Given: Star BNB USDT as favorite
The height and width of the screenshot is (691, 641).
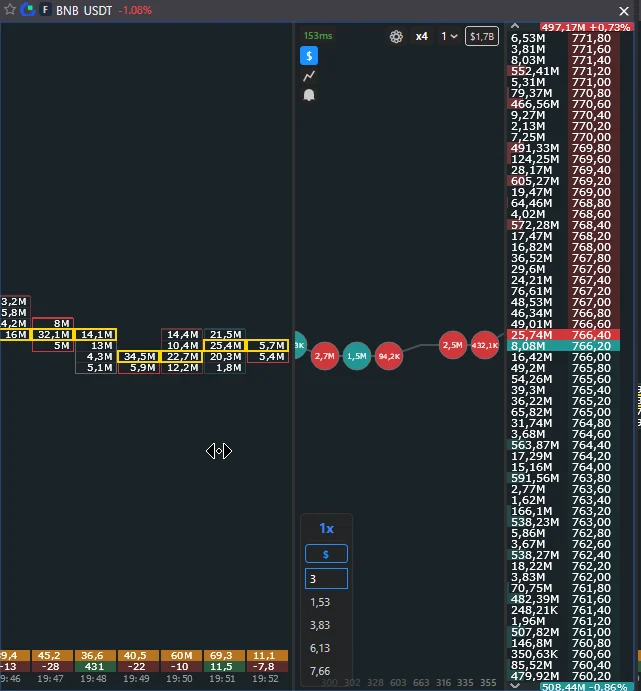Looking at the screenshot, I should [x=10, y=9].
